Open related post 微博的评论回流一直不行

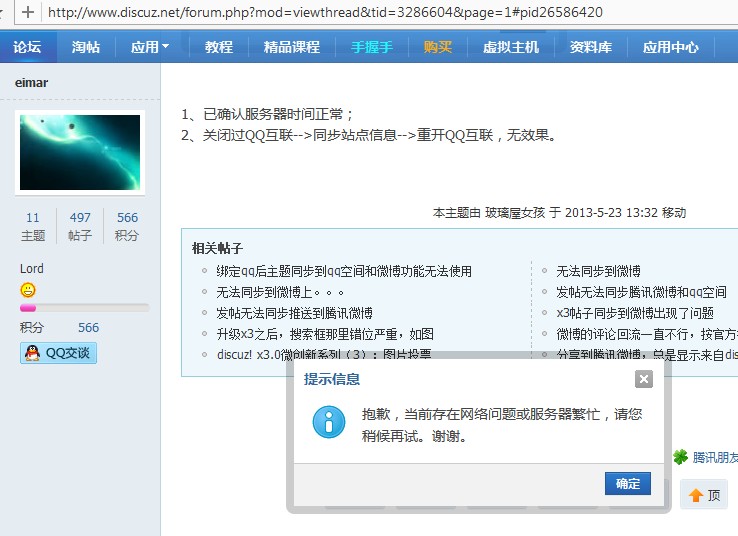pyautogui.click(x=647, y=334)
